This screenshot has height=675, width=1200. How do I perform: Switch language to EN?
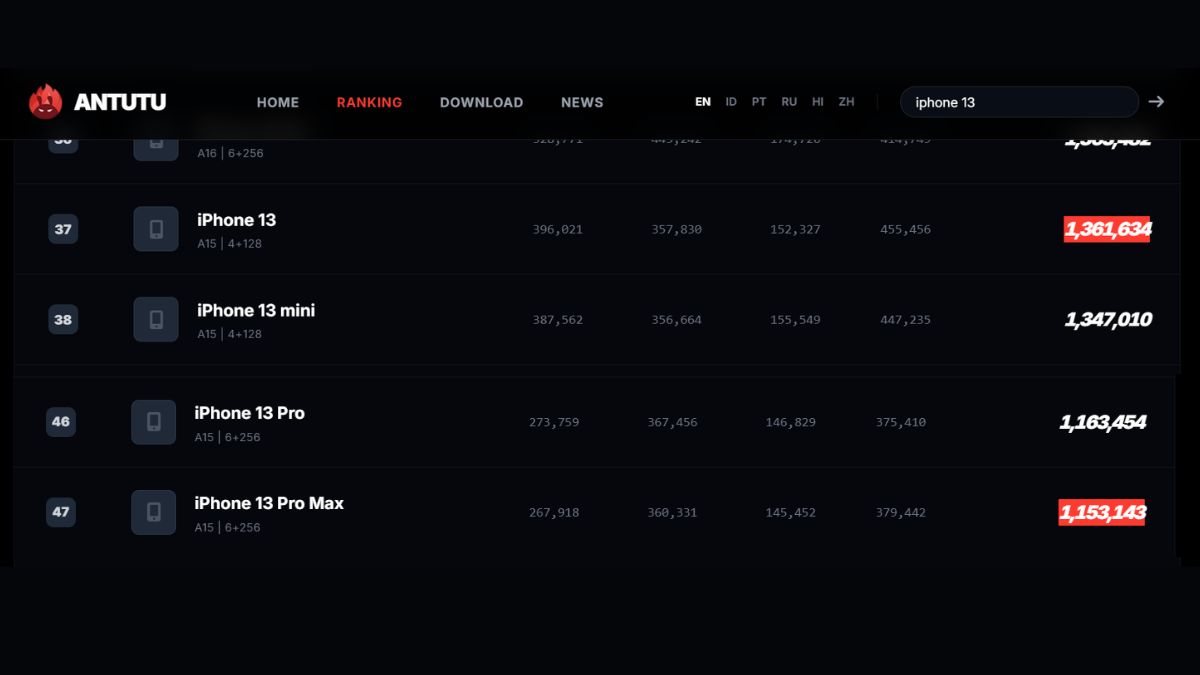click(703, 102)
